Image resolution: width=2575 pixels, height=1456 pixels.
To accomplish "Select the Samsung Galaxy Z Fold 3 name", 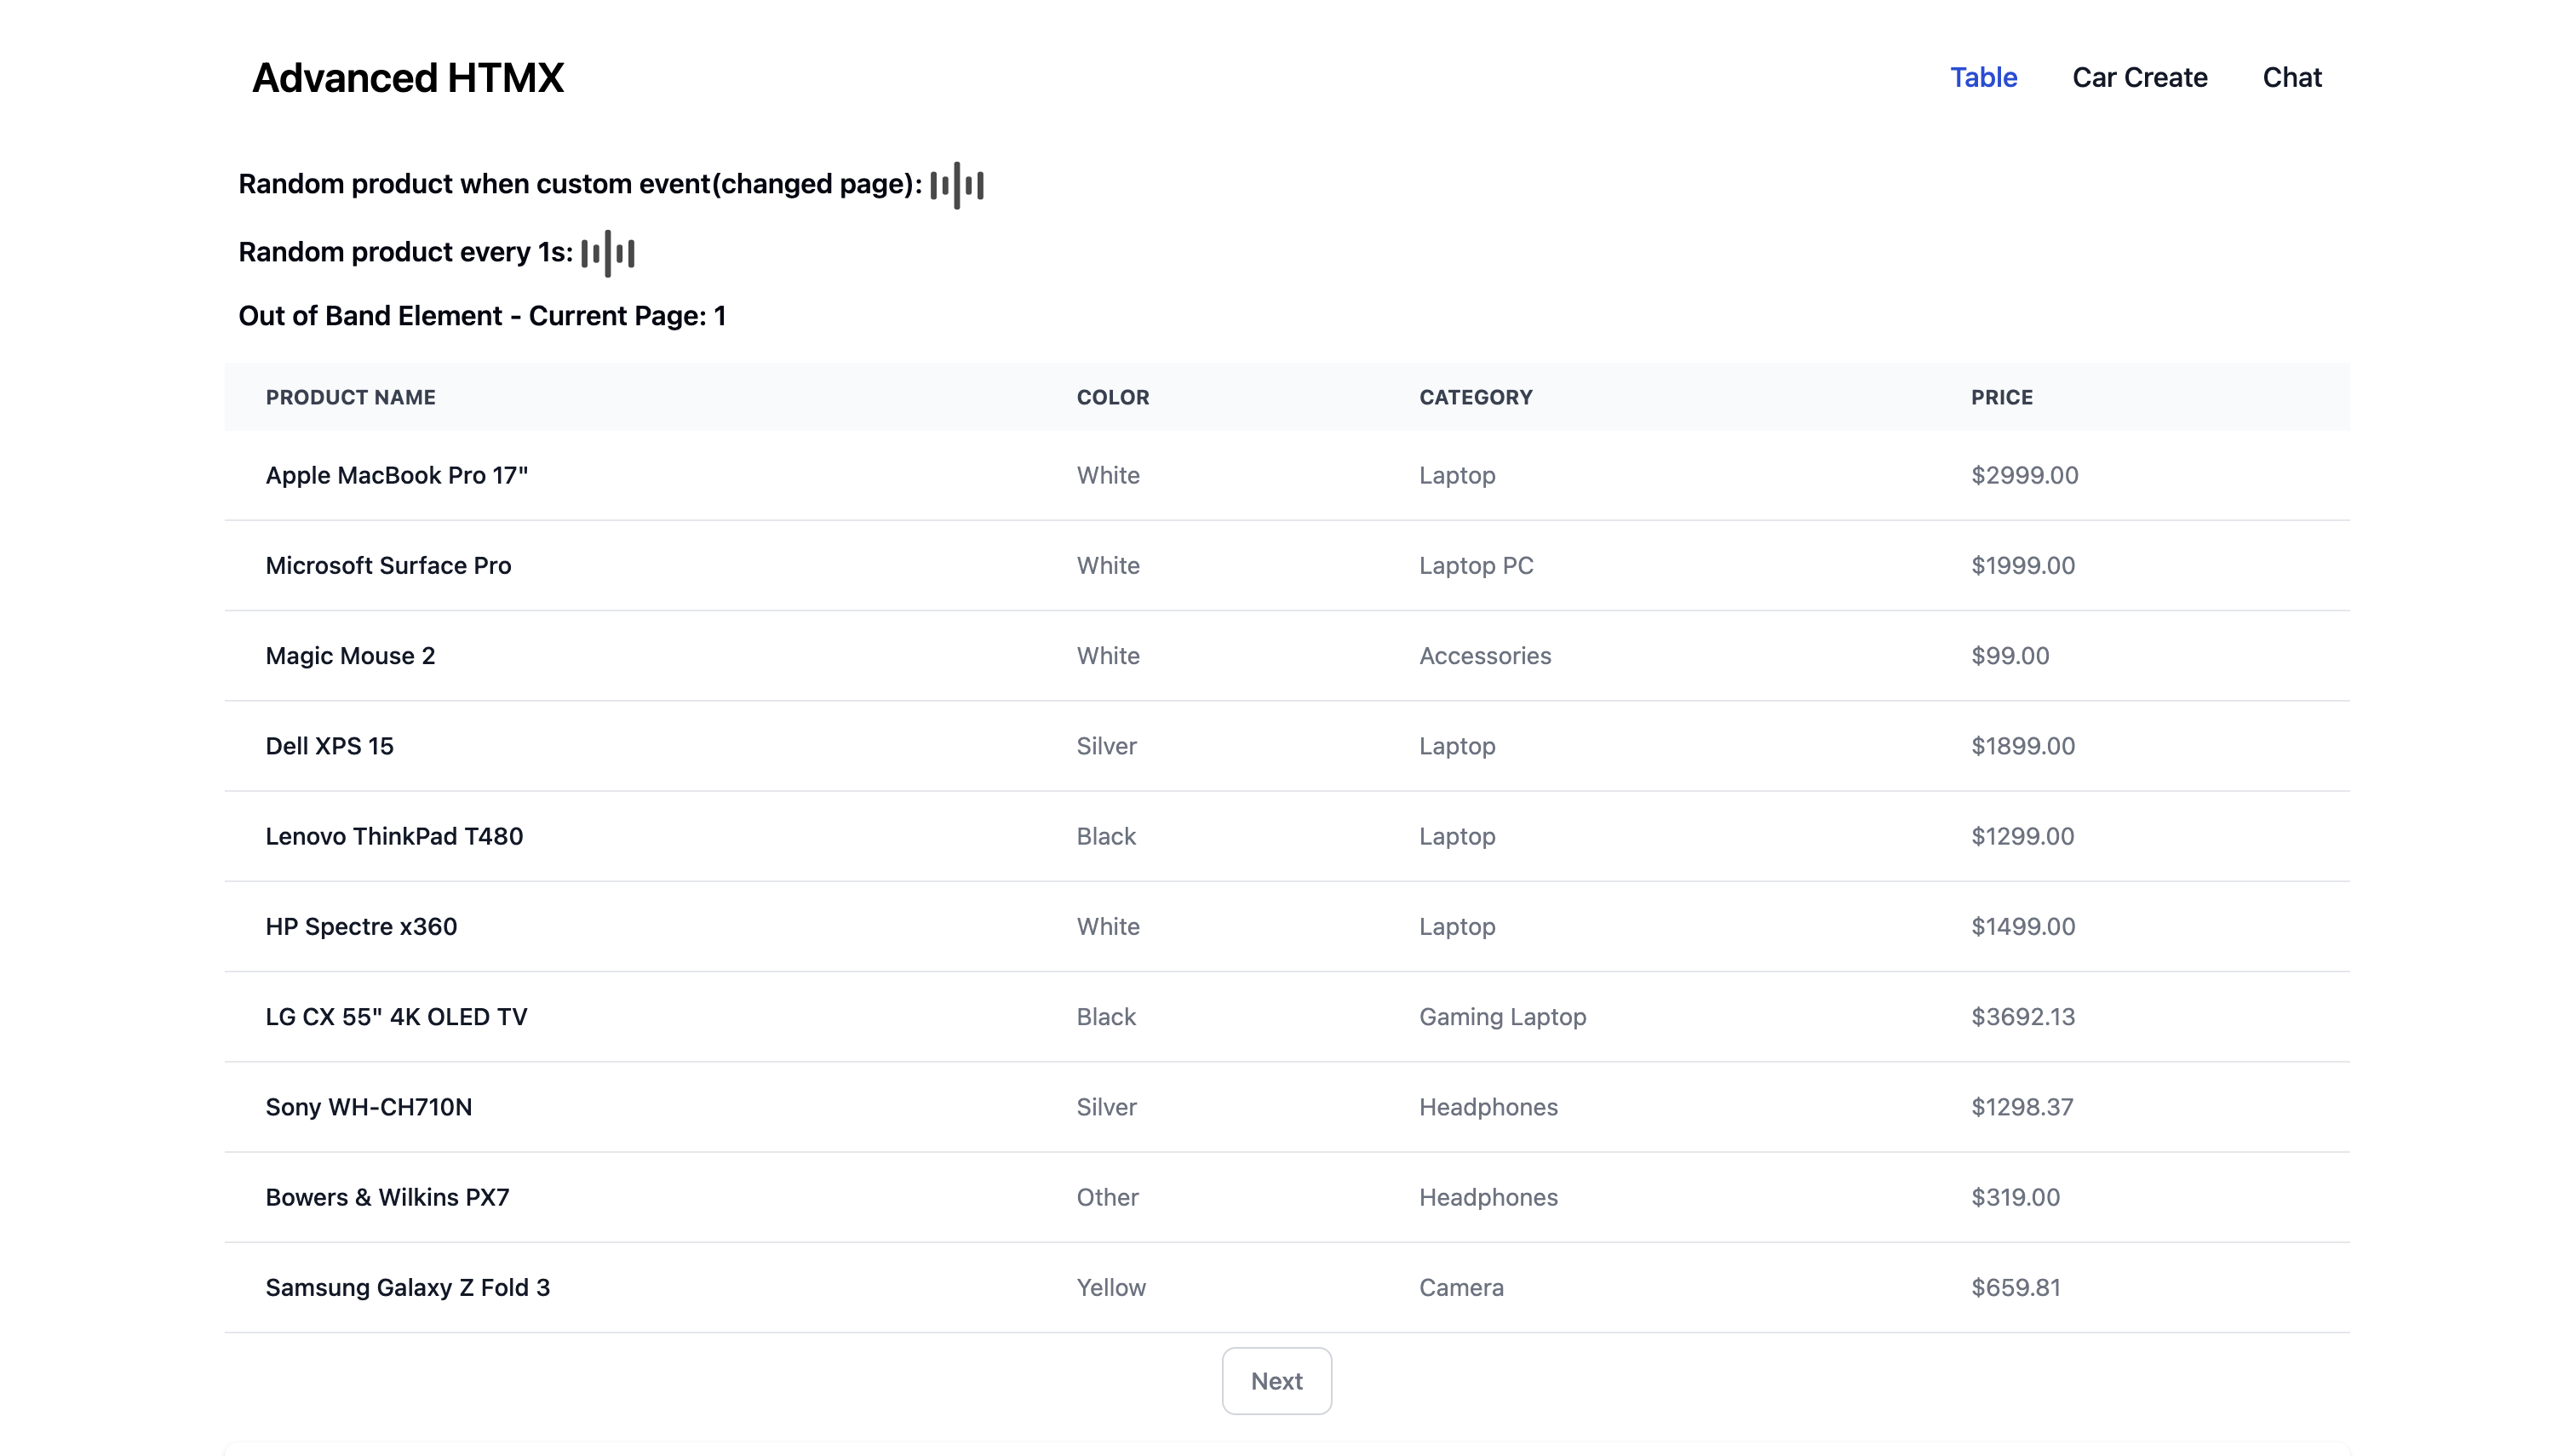I will pyautogui.click(x=407, y=1287).
